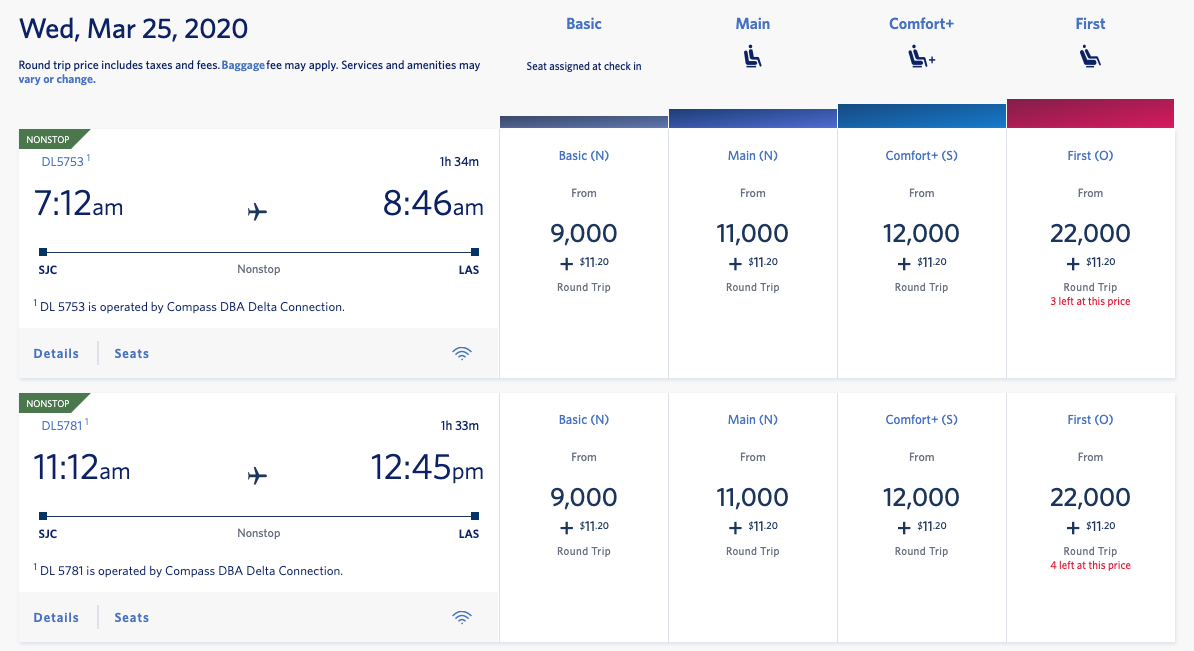Select the First fare column header
Screen dimensions: 1194x651
[x=1090, y=24]
